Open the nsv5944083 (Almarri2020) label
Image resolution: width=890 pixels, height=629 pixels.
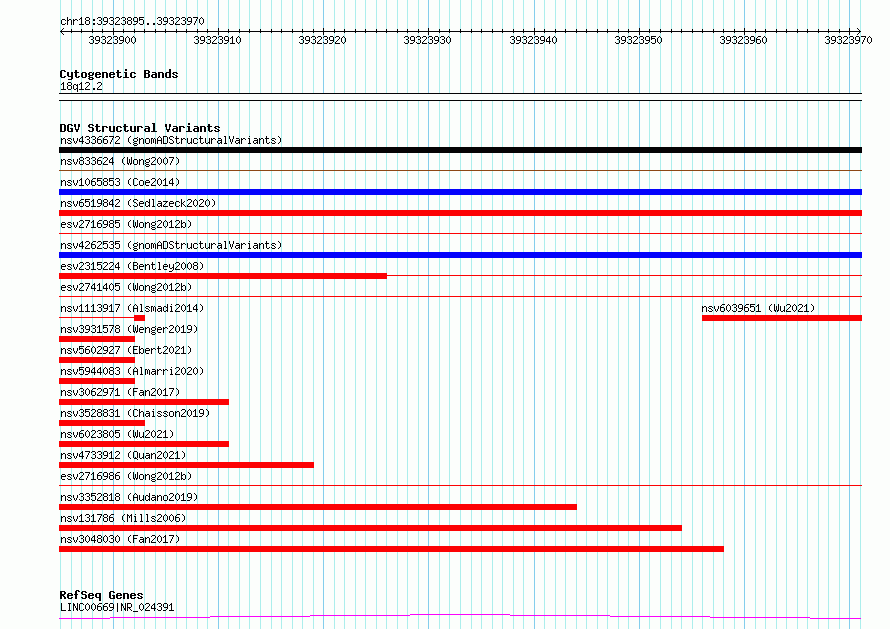coord(132,371)
